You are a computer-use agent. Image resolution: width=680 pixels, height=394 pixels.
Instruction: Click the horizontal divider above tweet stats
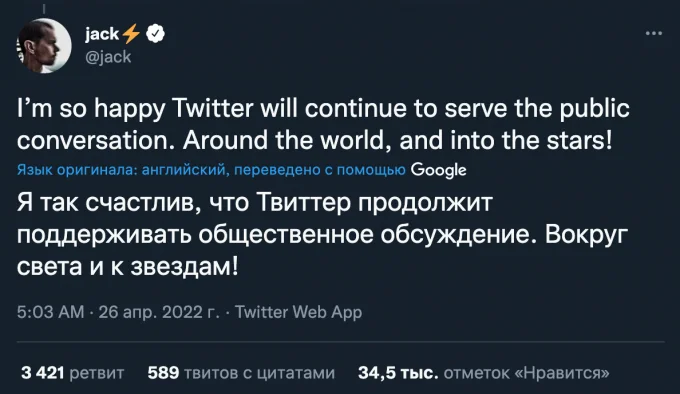click(340, 342)
